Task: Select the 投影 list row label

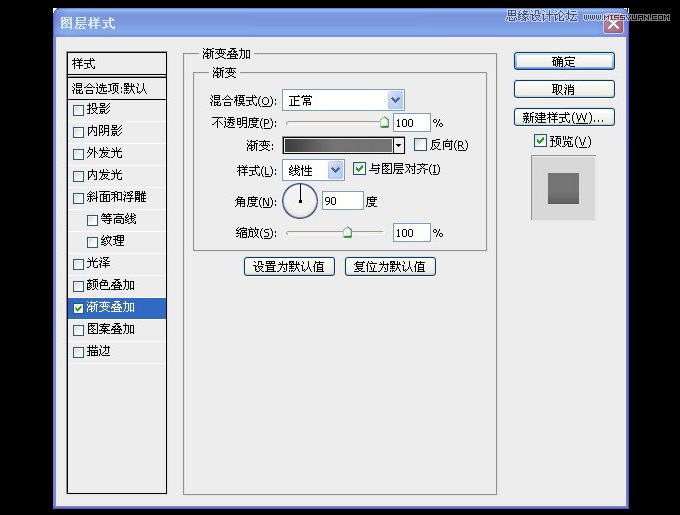Action: pyautogui.click(x=98, y=109)
